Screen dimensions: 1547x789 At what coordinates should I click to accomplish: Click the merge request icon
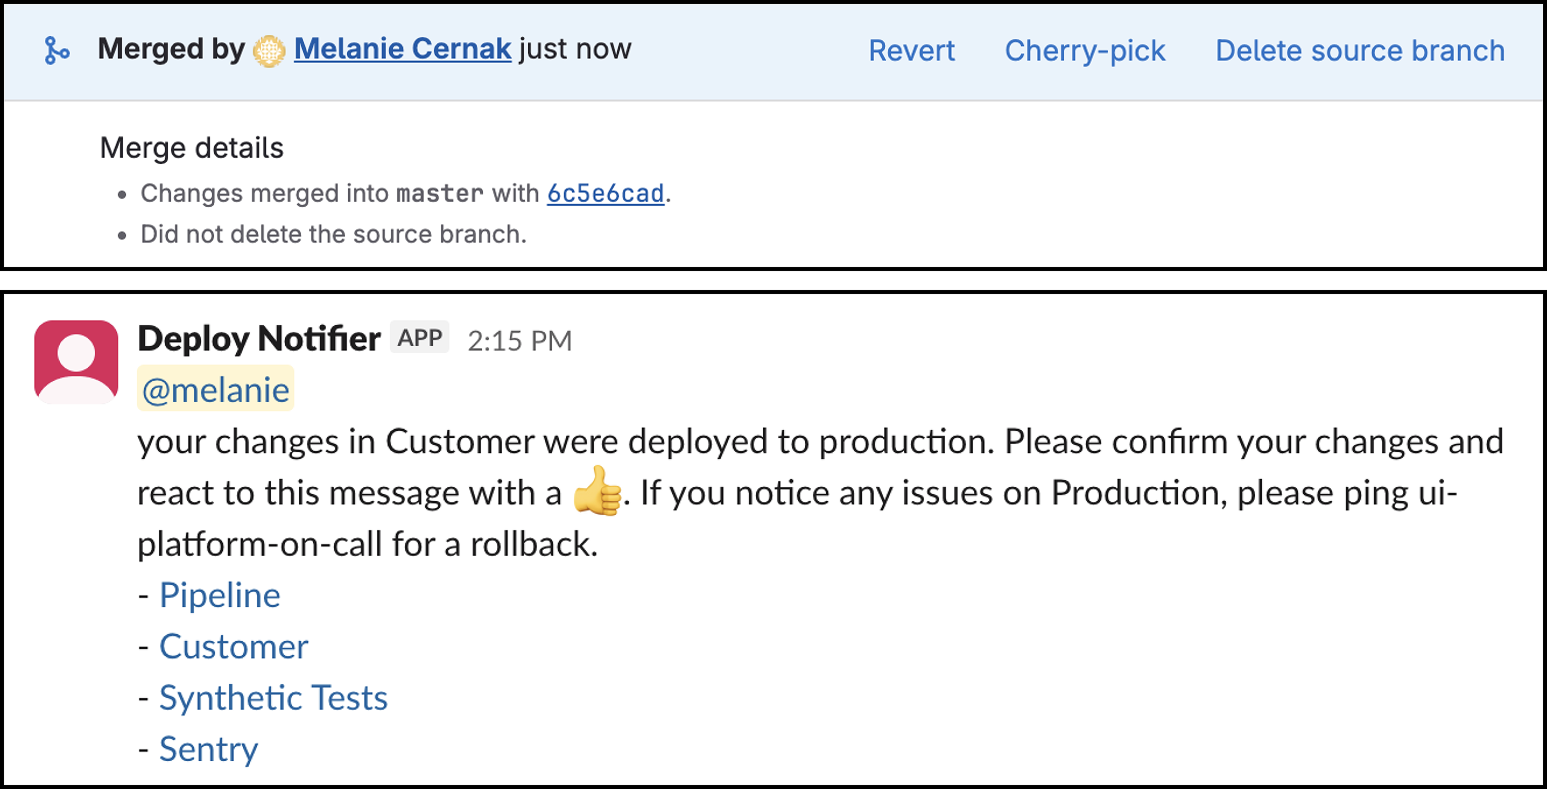coord(57,50)
